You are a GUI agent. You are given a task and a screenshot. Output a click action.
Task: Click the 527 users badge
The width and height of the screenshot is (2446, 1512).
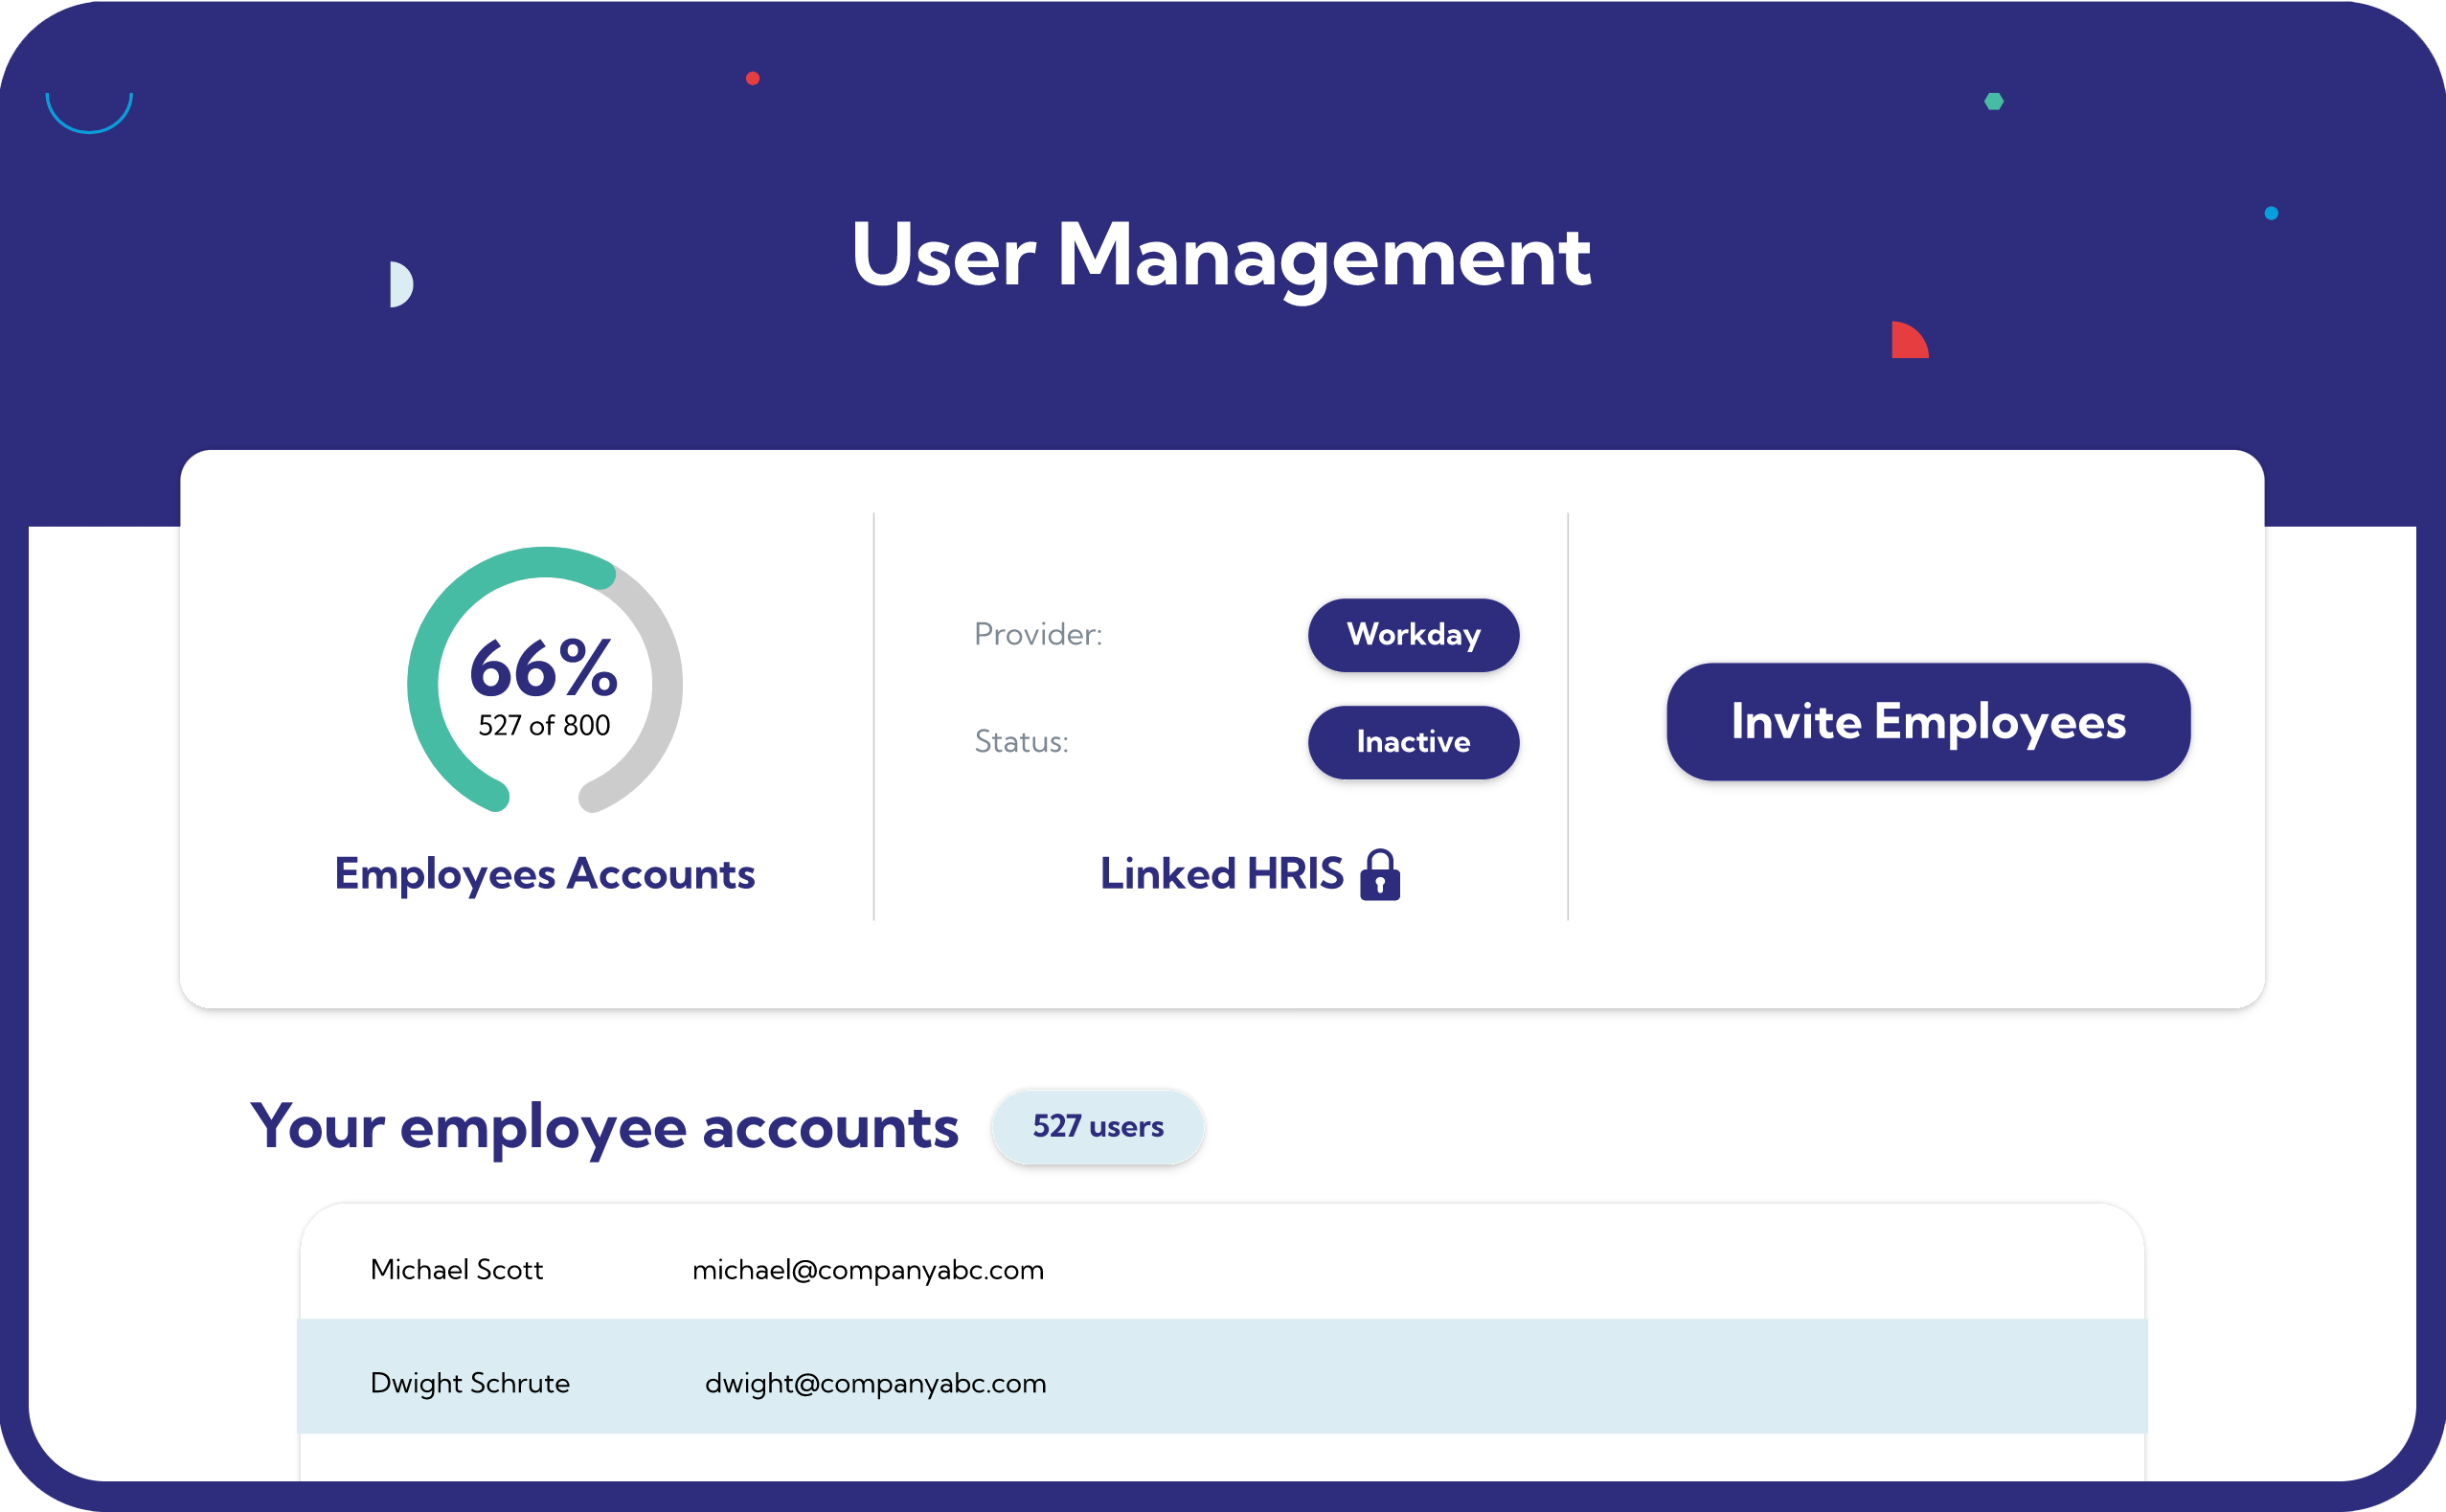click(x=1097, y=1127)
